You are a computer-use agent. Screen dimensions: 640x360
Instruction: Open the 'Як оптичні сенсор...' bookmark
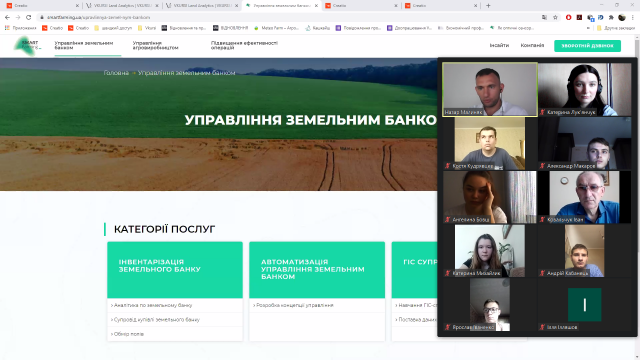coord(512,28)
